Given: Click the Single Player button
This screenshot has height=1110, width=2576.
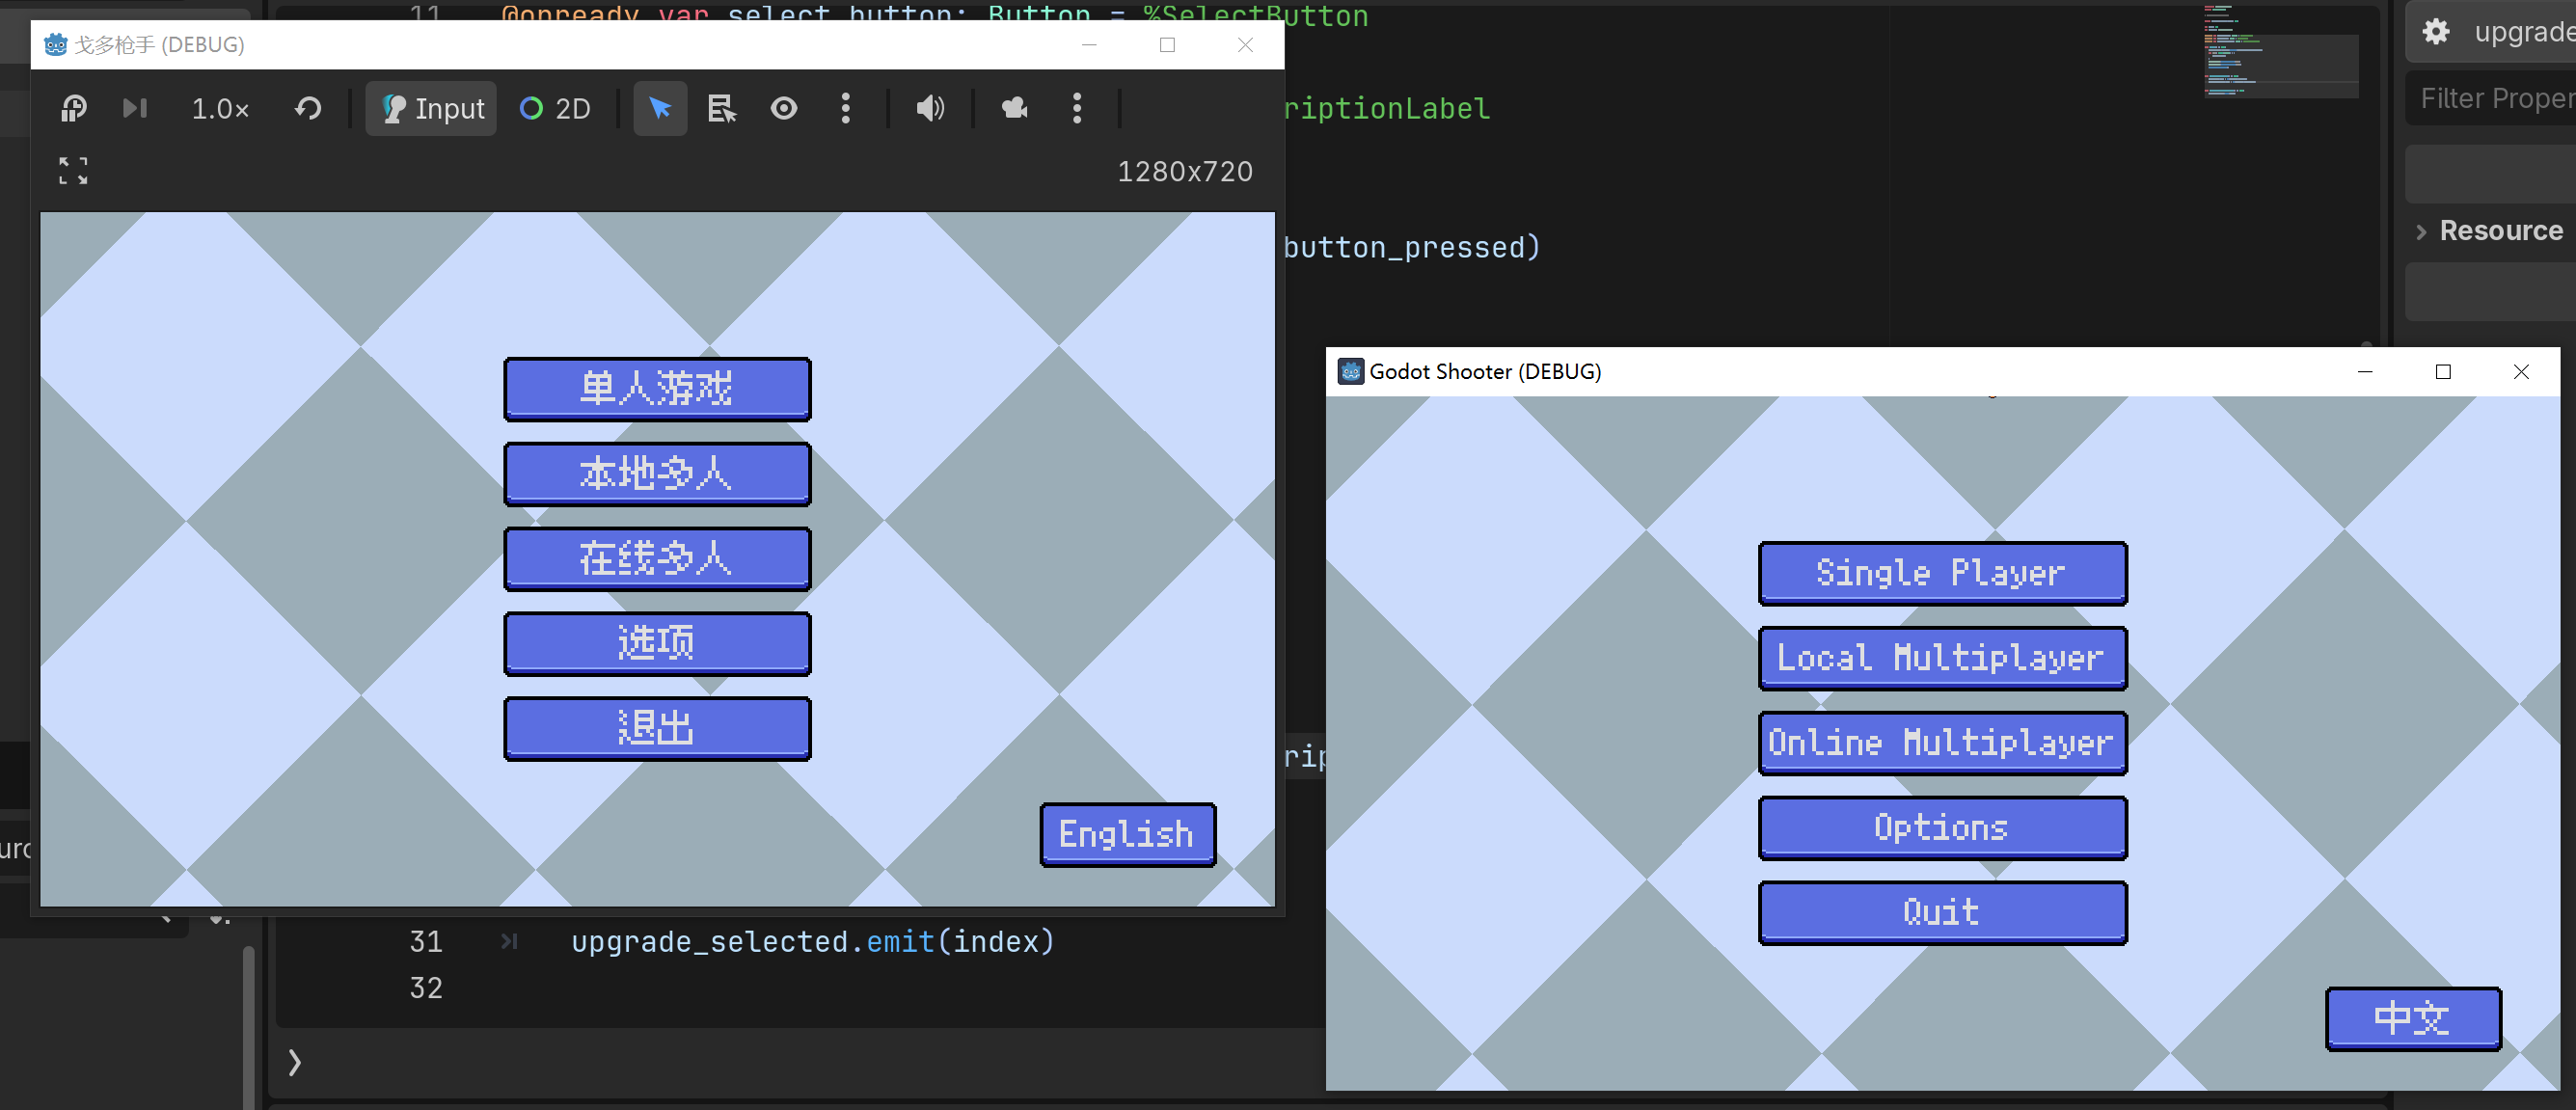Looking at the screenshot, I should pos(1942,573).
